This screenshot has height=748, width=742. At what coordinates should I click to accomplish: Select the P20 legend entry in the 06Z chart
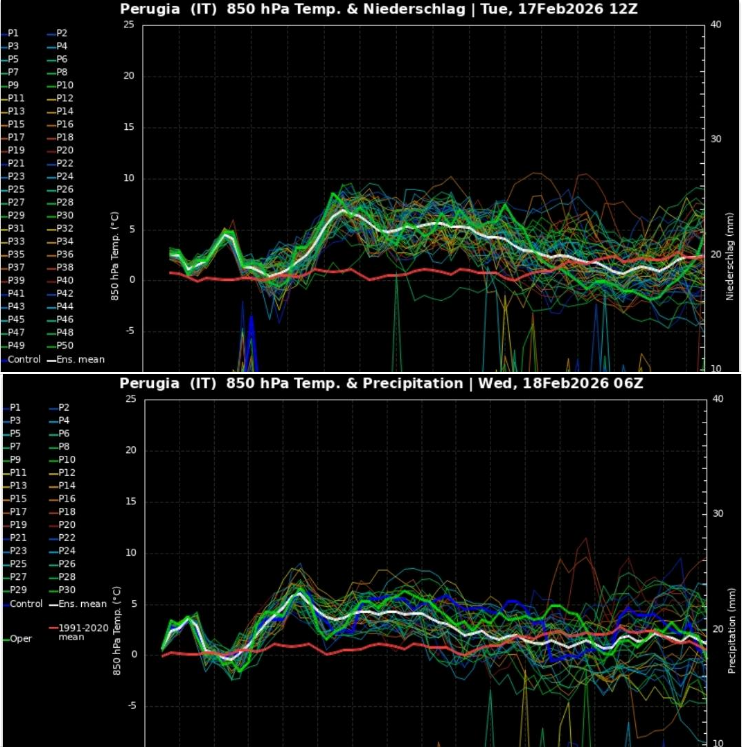pyautogui.click(x=66, y=525)
